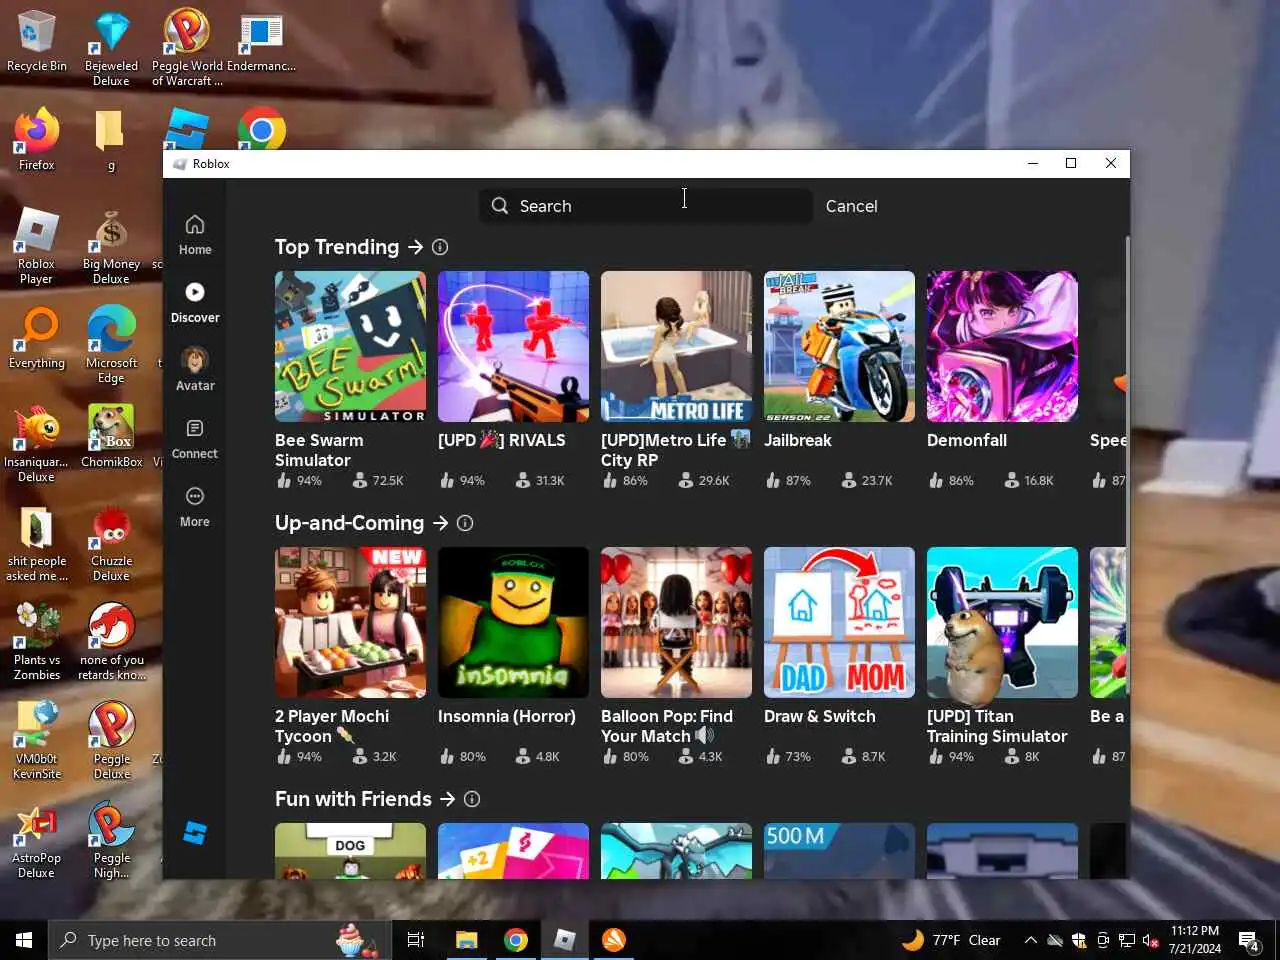
Task: Click the search magnifier icon
Action: click(500, 205)
